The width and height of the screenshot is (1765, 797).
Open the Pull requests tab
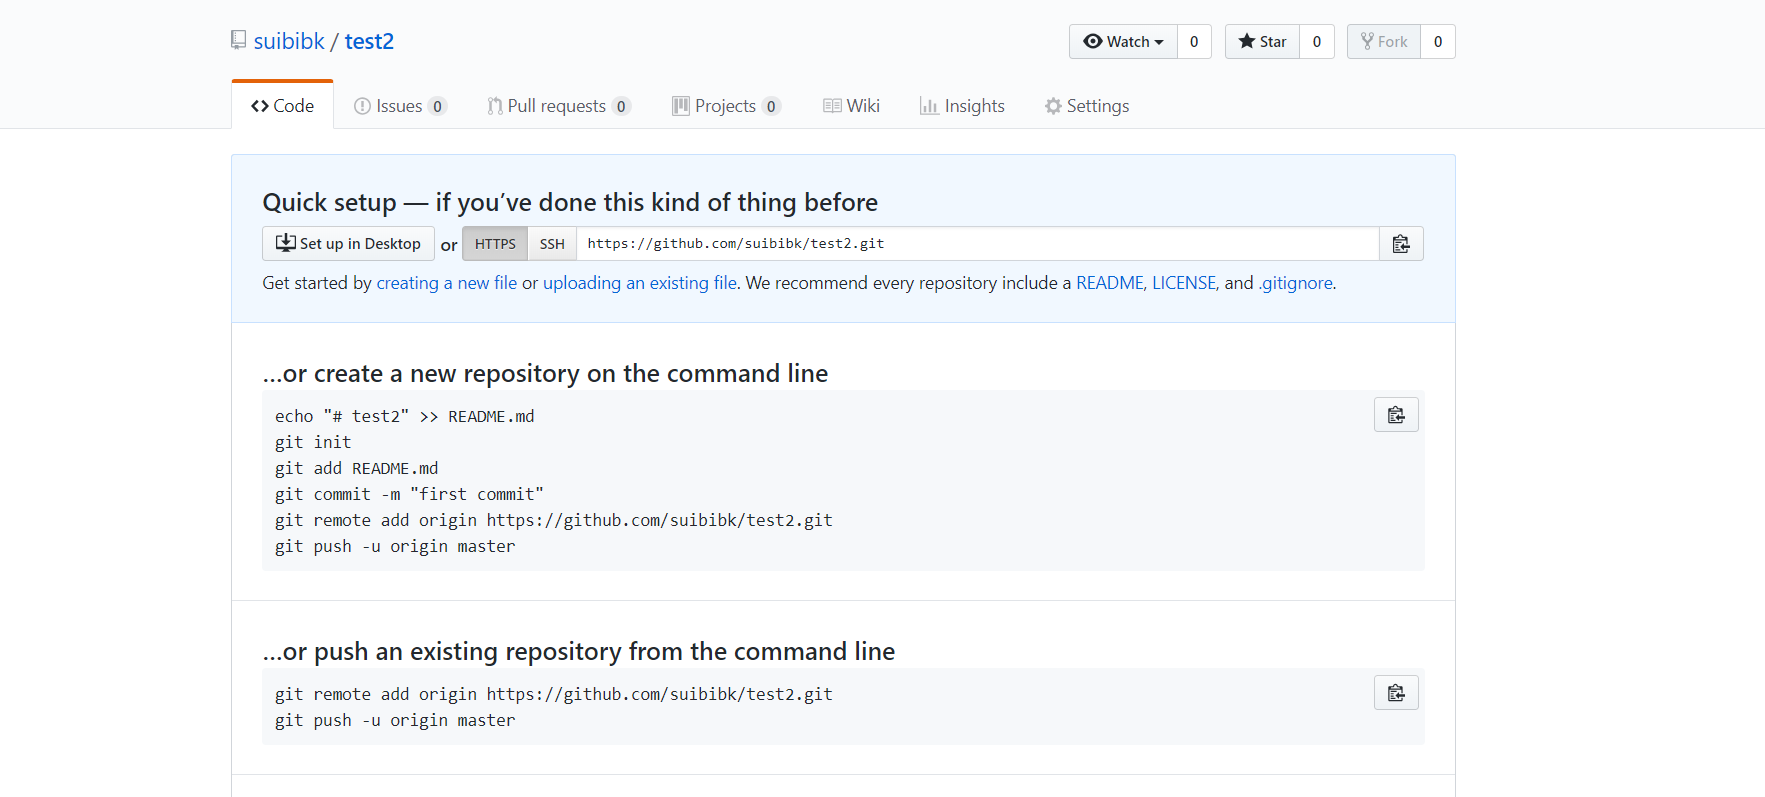coord(559,106)
